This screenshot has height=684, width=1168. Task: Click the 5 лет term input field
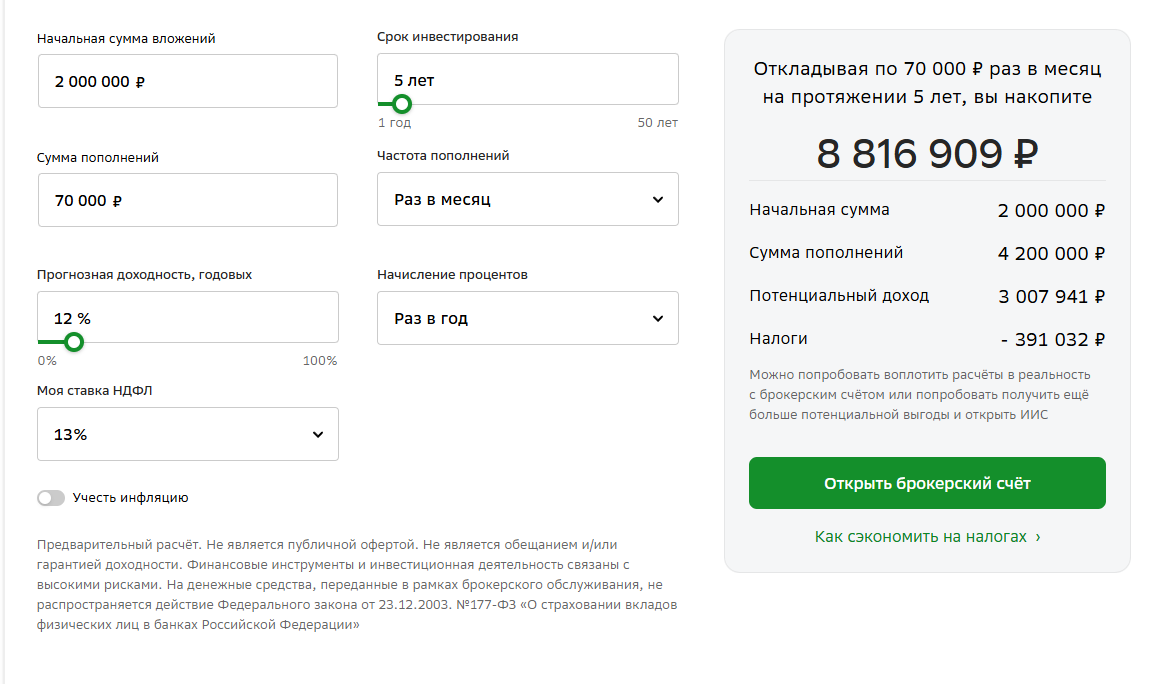[527, 79]
